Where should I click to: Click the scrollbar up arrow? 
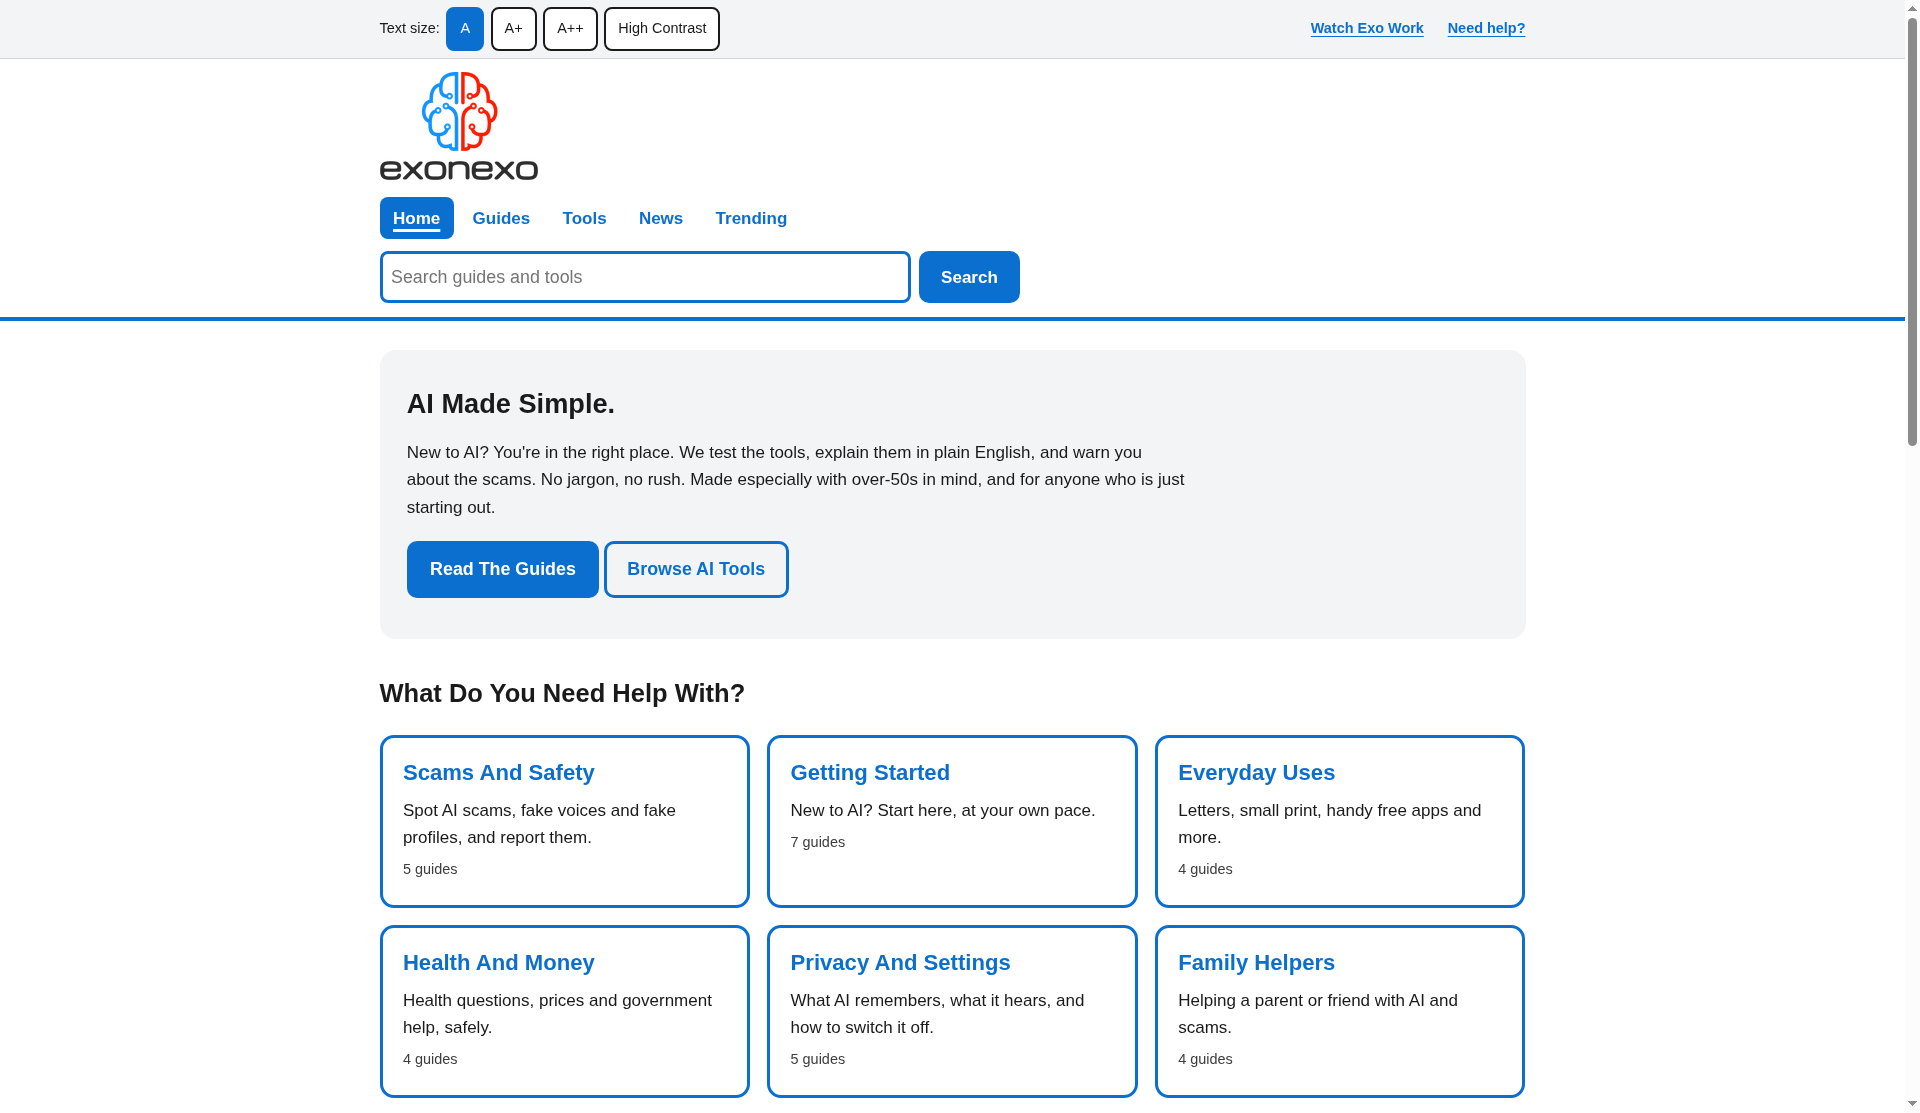click(x=1912, y=8)
